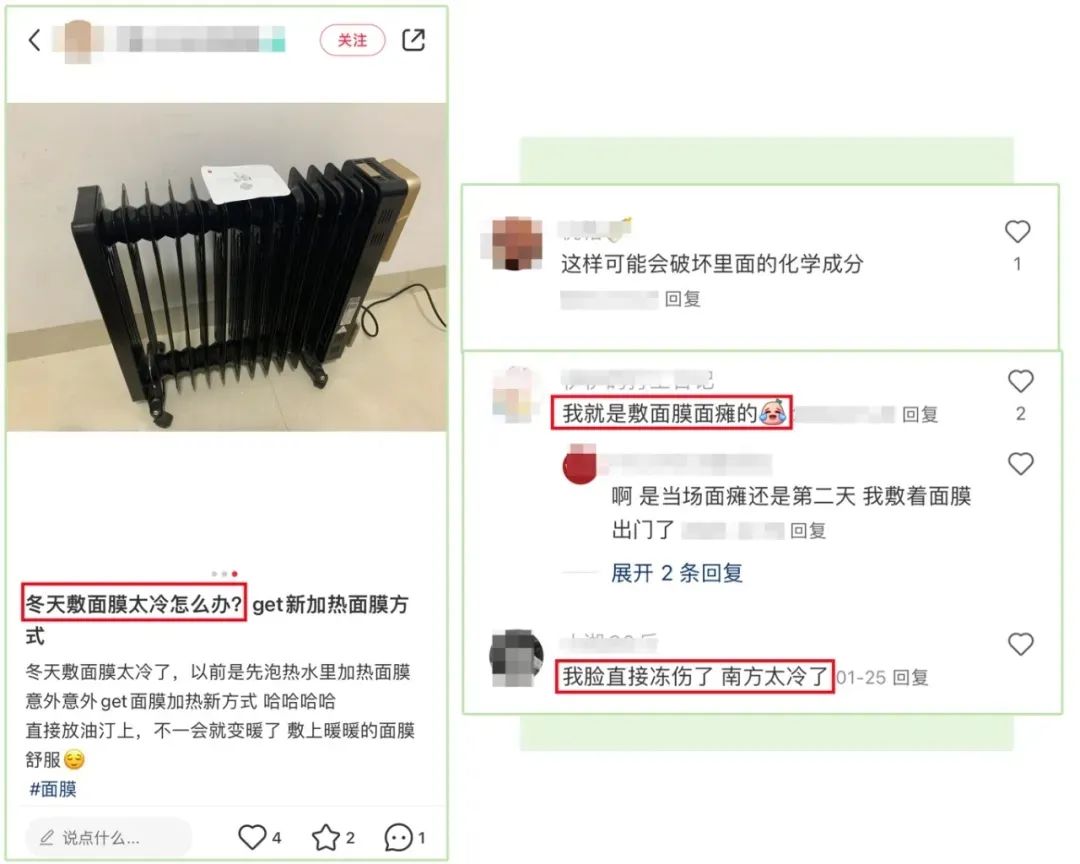Screen dimensions: 1080x864
Task: Like the comment about 化学成分
Action: (x=1017, y=232)
